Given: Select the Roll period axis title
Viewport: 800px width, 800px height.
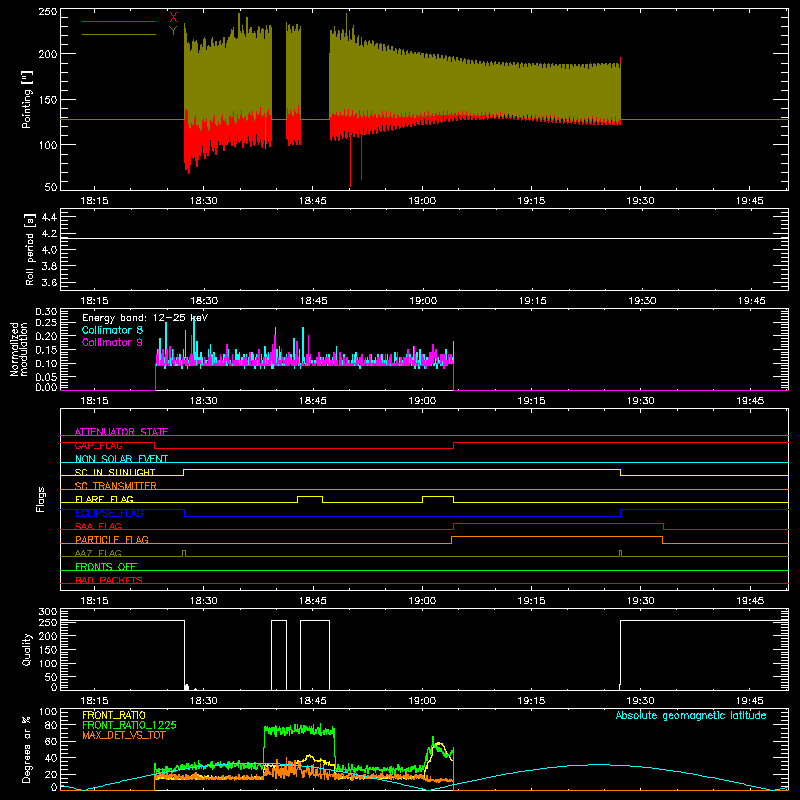Looking at the screenshot, I should click(30, 249).
